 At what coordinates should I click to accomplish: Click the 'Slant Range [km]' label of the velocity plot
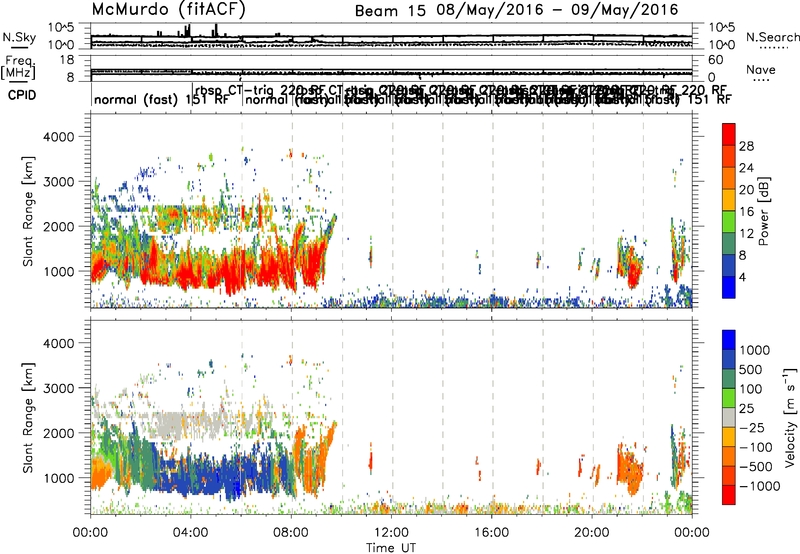click(x=28, y=418)
